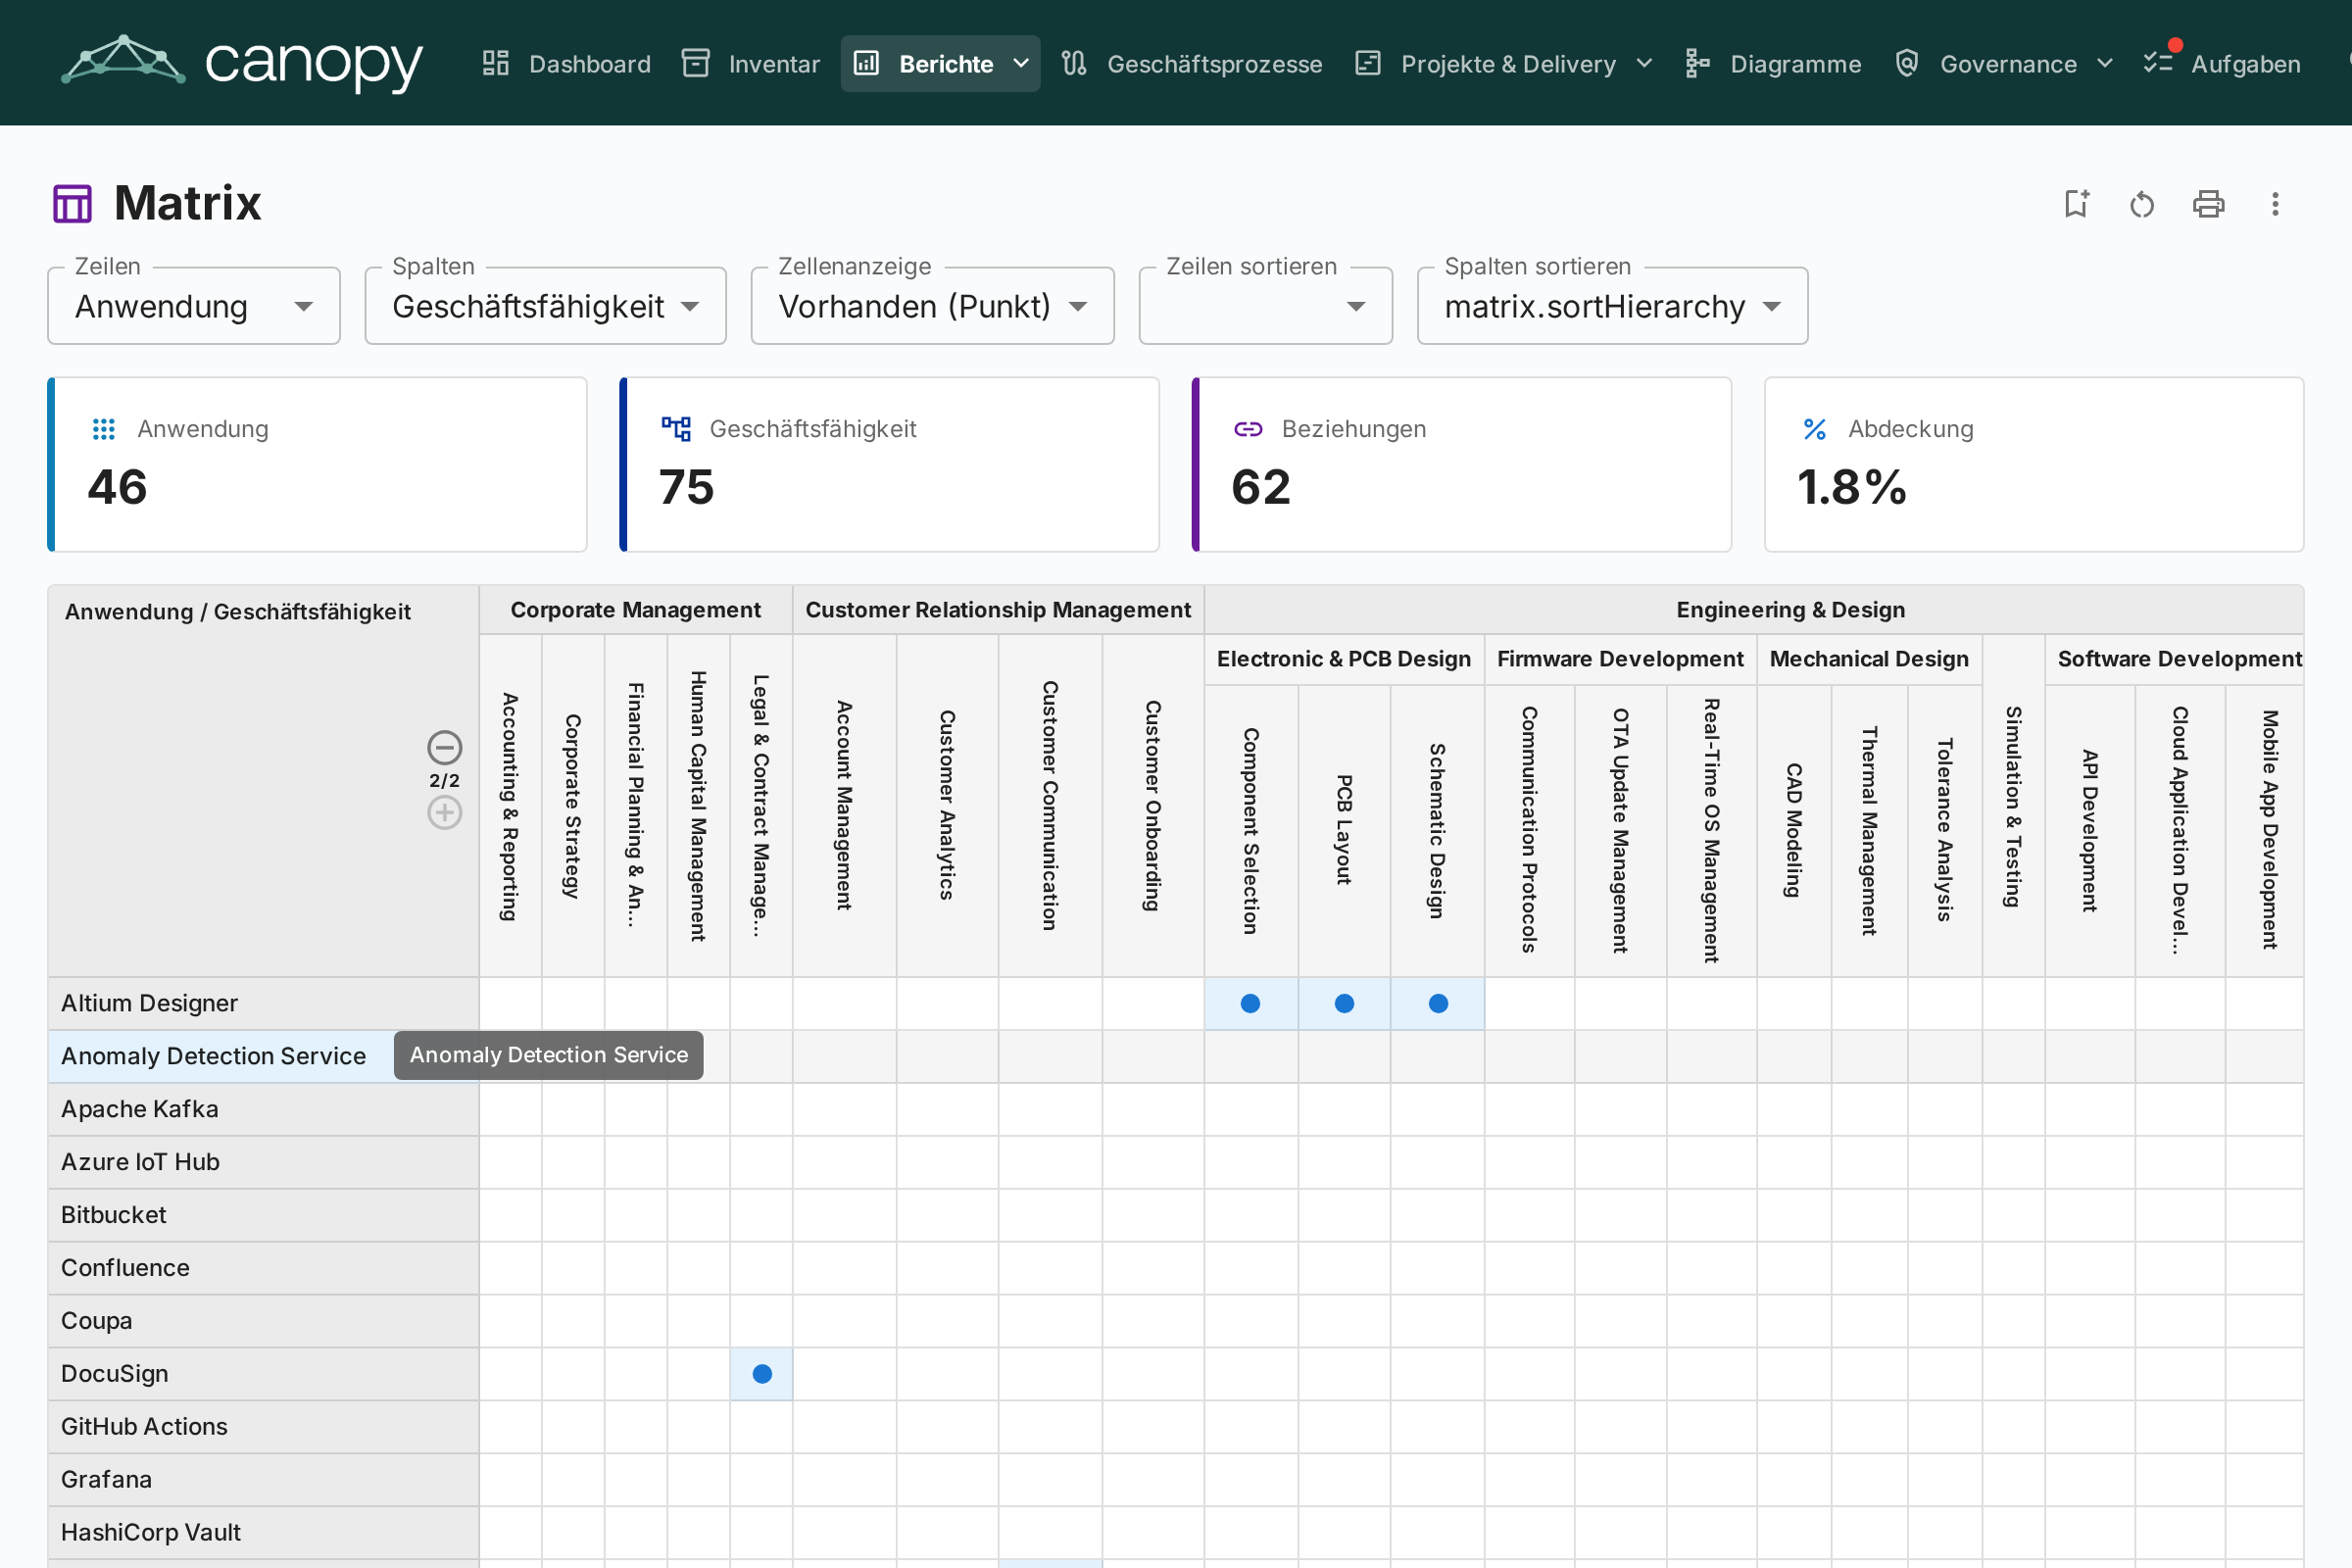Viewport: 2352px width, 1568px height.
Task: Click the Projekte & Delivery icon
Action: tap(1368, 64)
